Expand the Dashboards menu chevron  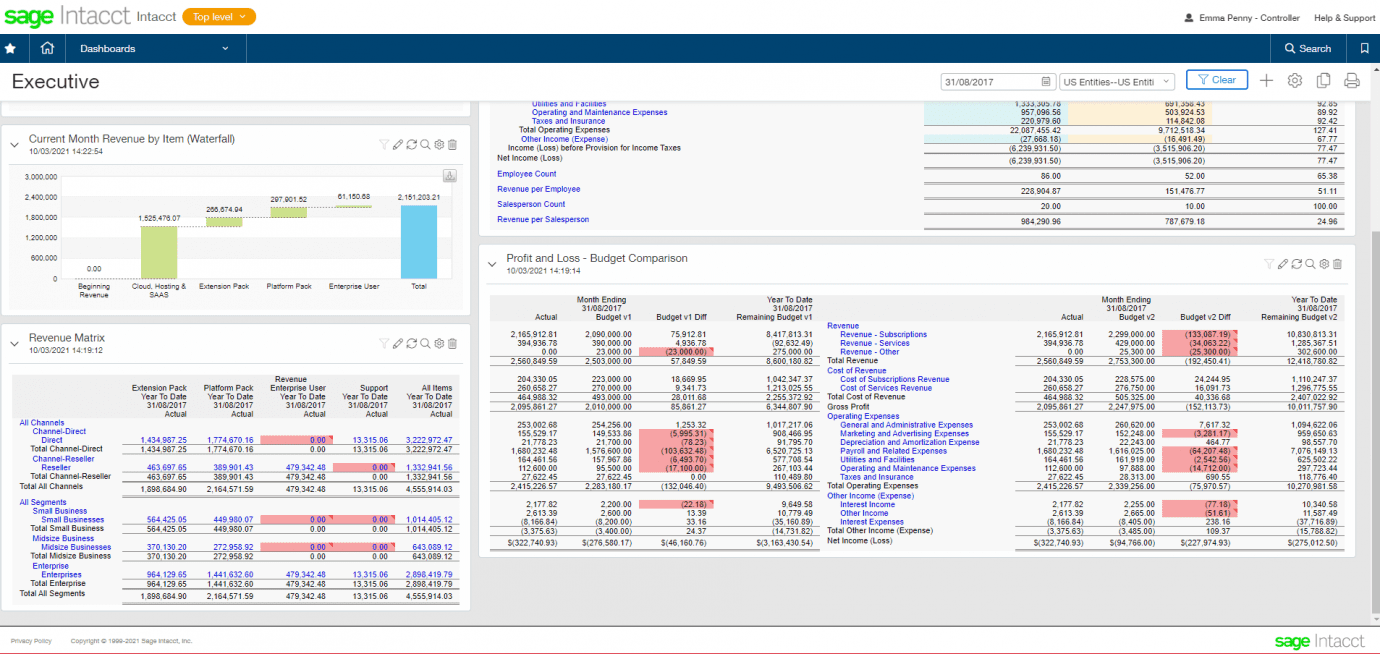pos(226,47)
